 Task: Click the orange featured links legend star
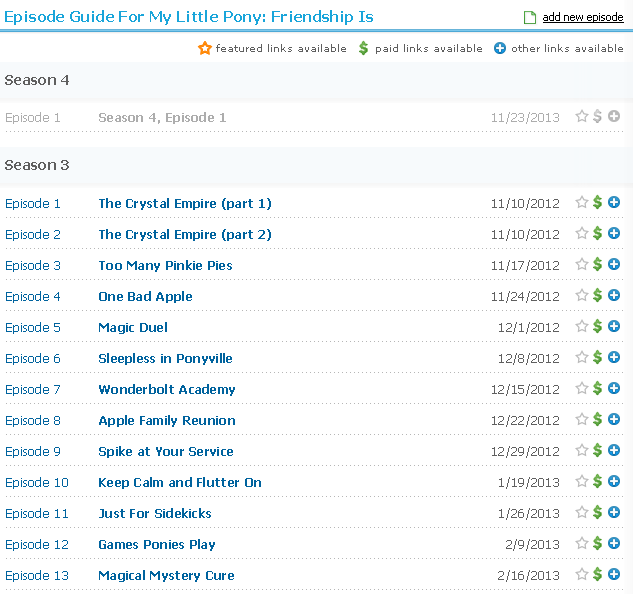pos(205,48)
